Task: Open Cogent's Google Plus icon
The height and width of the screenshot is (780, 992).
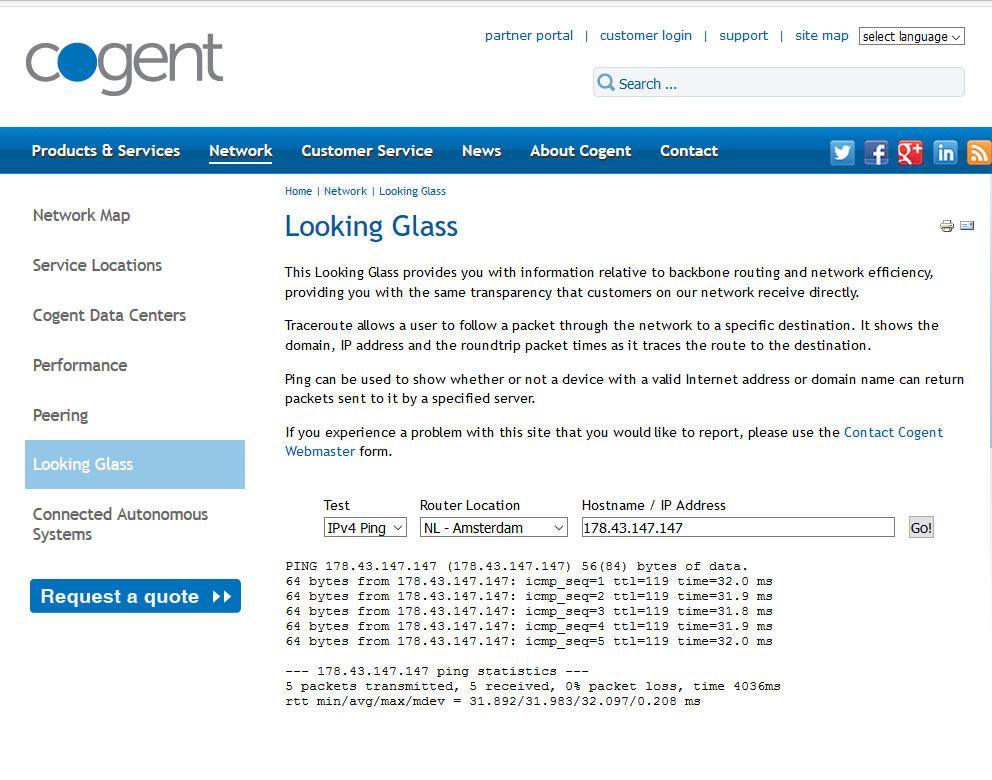Action: [x=910, y=152]
